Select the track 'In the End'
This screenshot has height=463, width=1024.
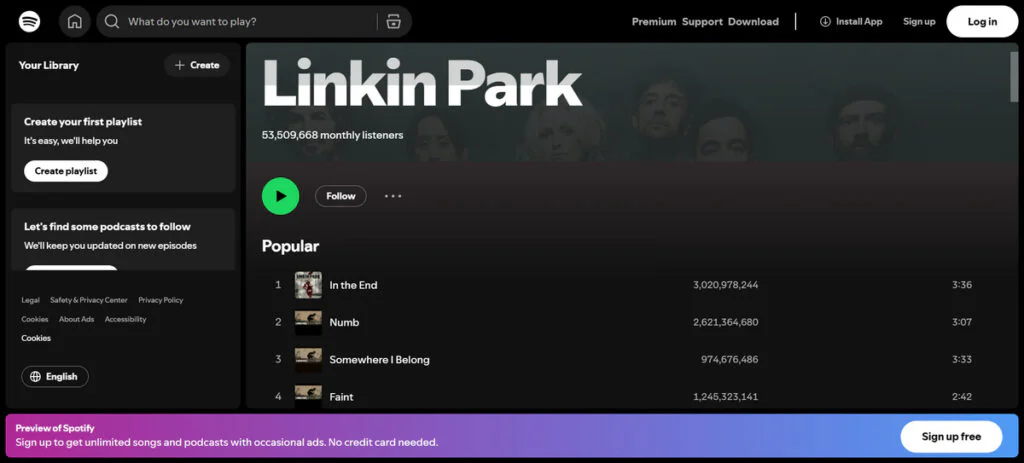pyautogui.click(x=353, y=285)
